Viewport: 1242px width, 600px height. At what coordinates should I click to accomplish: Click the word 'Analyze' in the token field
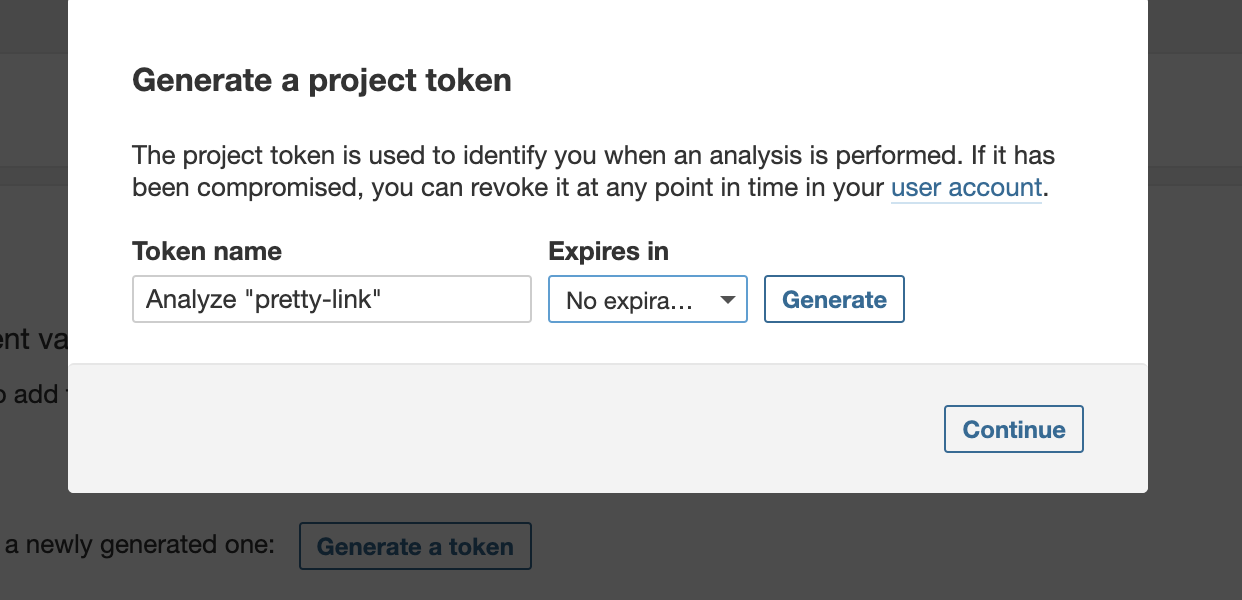[x=191, y=299]
